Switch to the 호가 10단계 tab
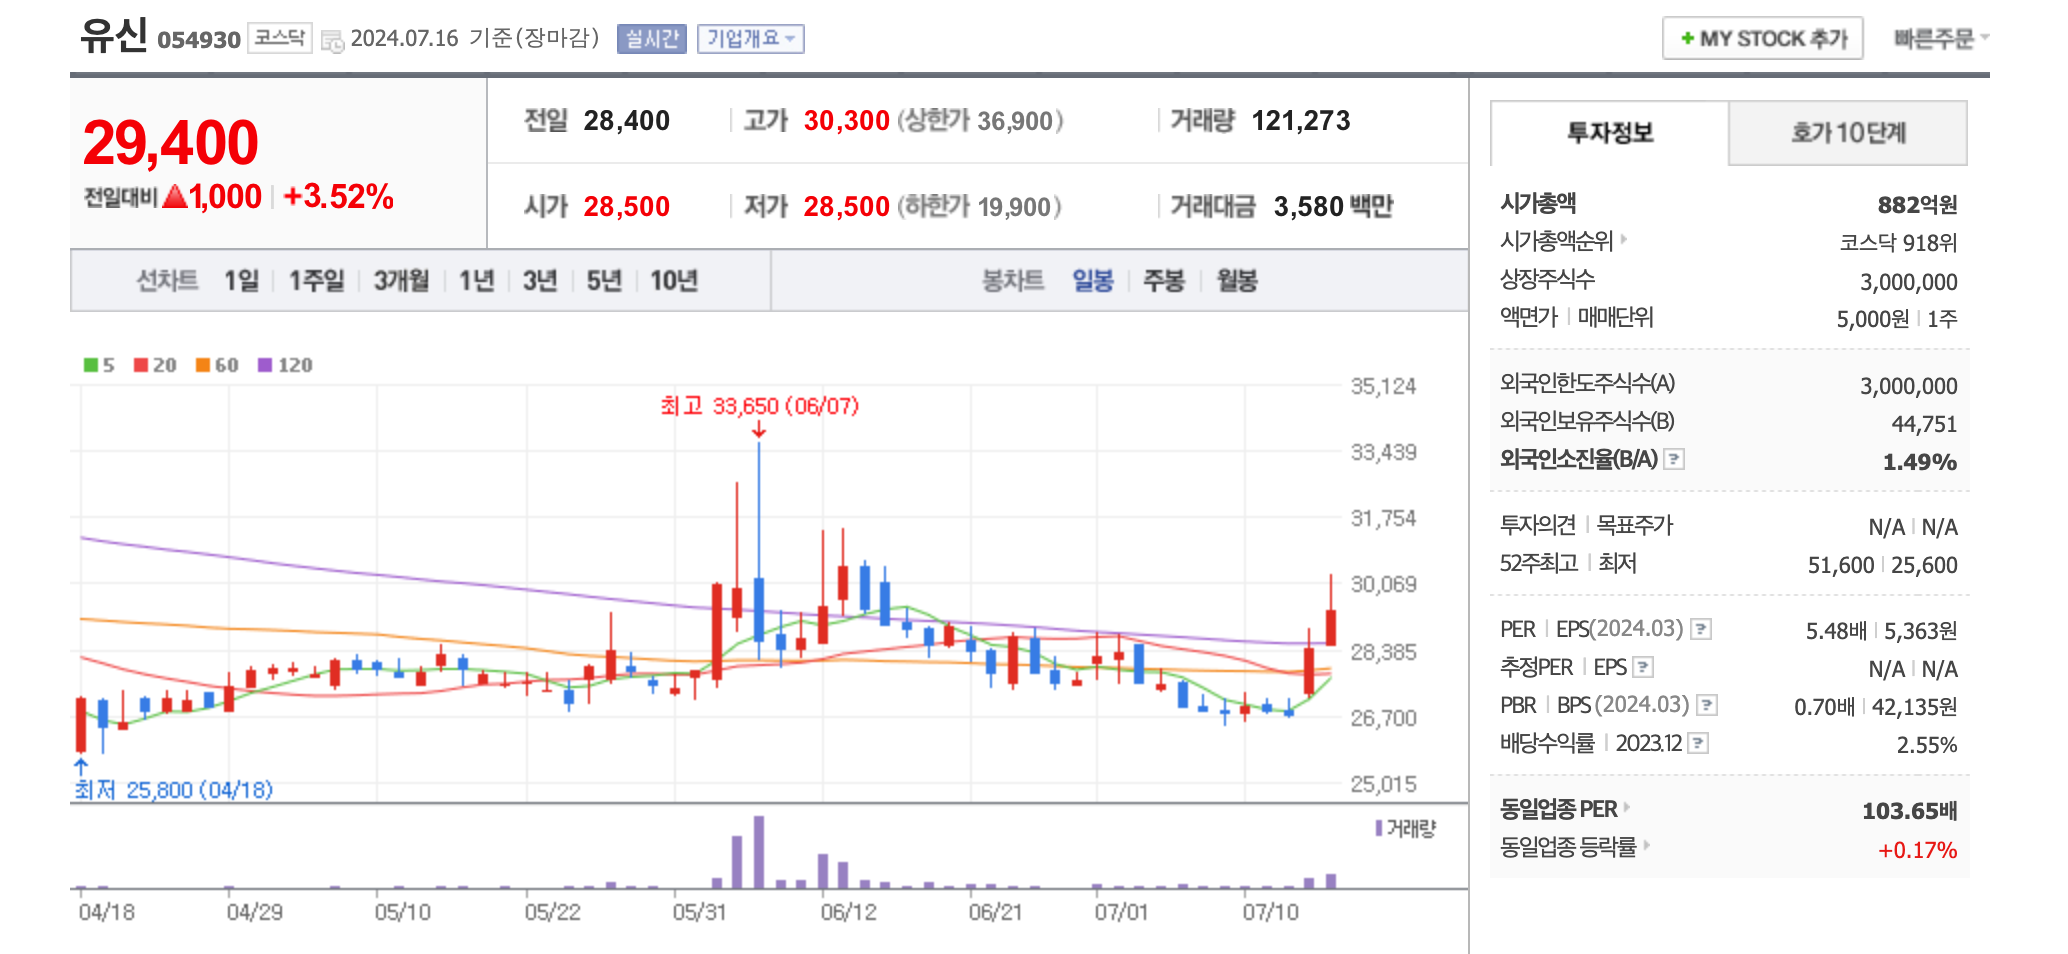This screenshot has width=2068, height=954. [x=1845, y=133]
